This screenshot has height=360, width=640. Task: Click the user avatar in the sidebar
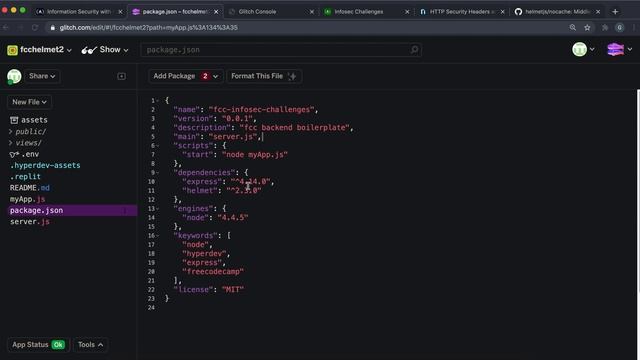14,76
